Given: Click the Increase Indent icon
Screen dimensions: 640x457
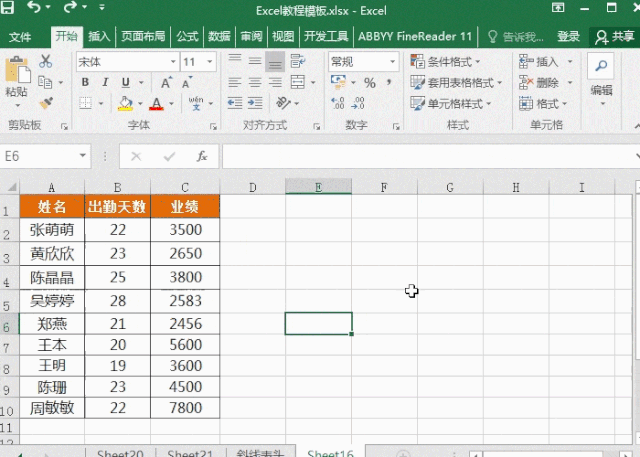Looking at the screenshot, I should pyautogui.click(x=255, y=103).
